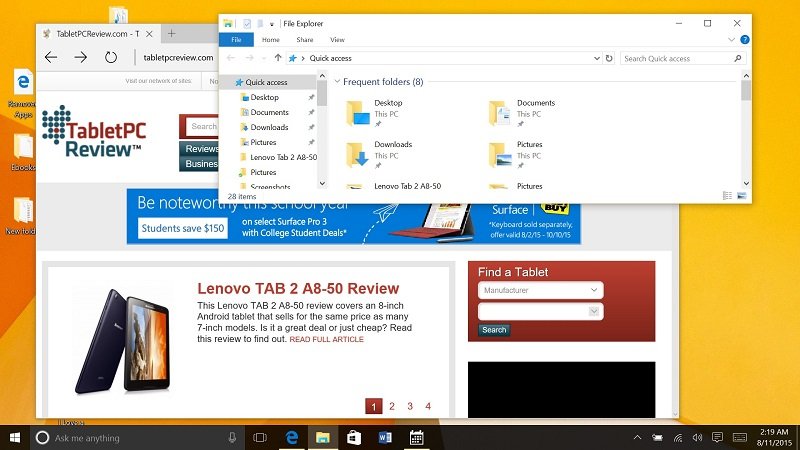Open File Explorer from the taskbar
Screen dimensions: 800x450
point(322,438)
